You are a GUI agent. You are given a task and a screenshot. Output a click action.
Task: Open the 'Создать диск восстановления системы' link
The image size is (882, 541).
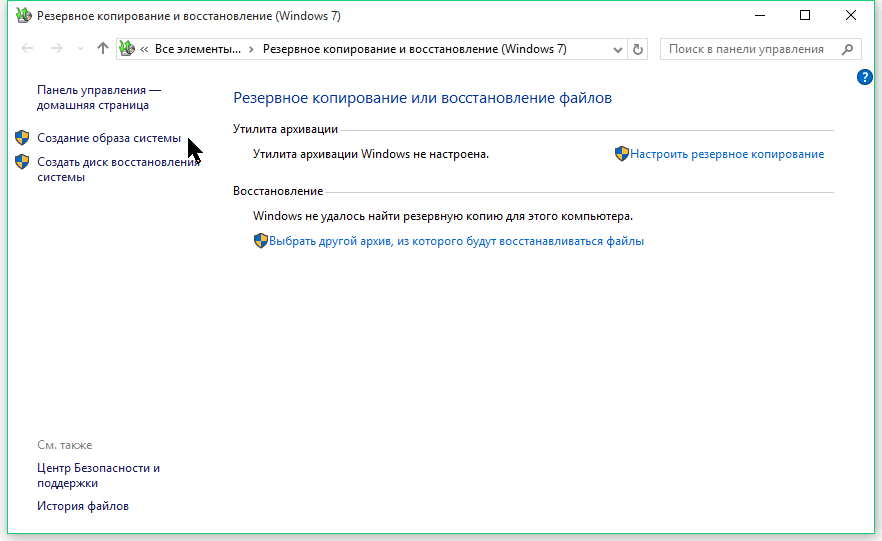pos(118,169)
